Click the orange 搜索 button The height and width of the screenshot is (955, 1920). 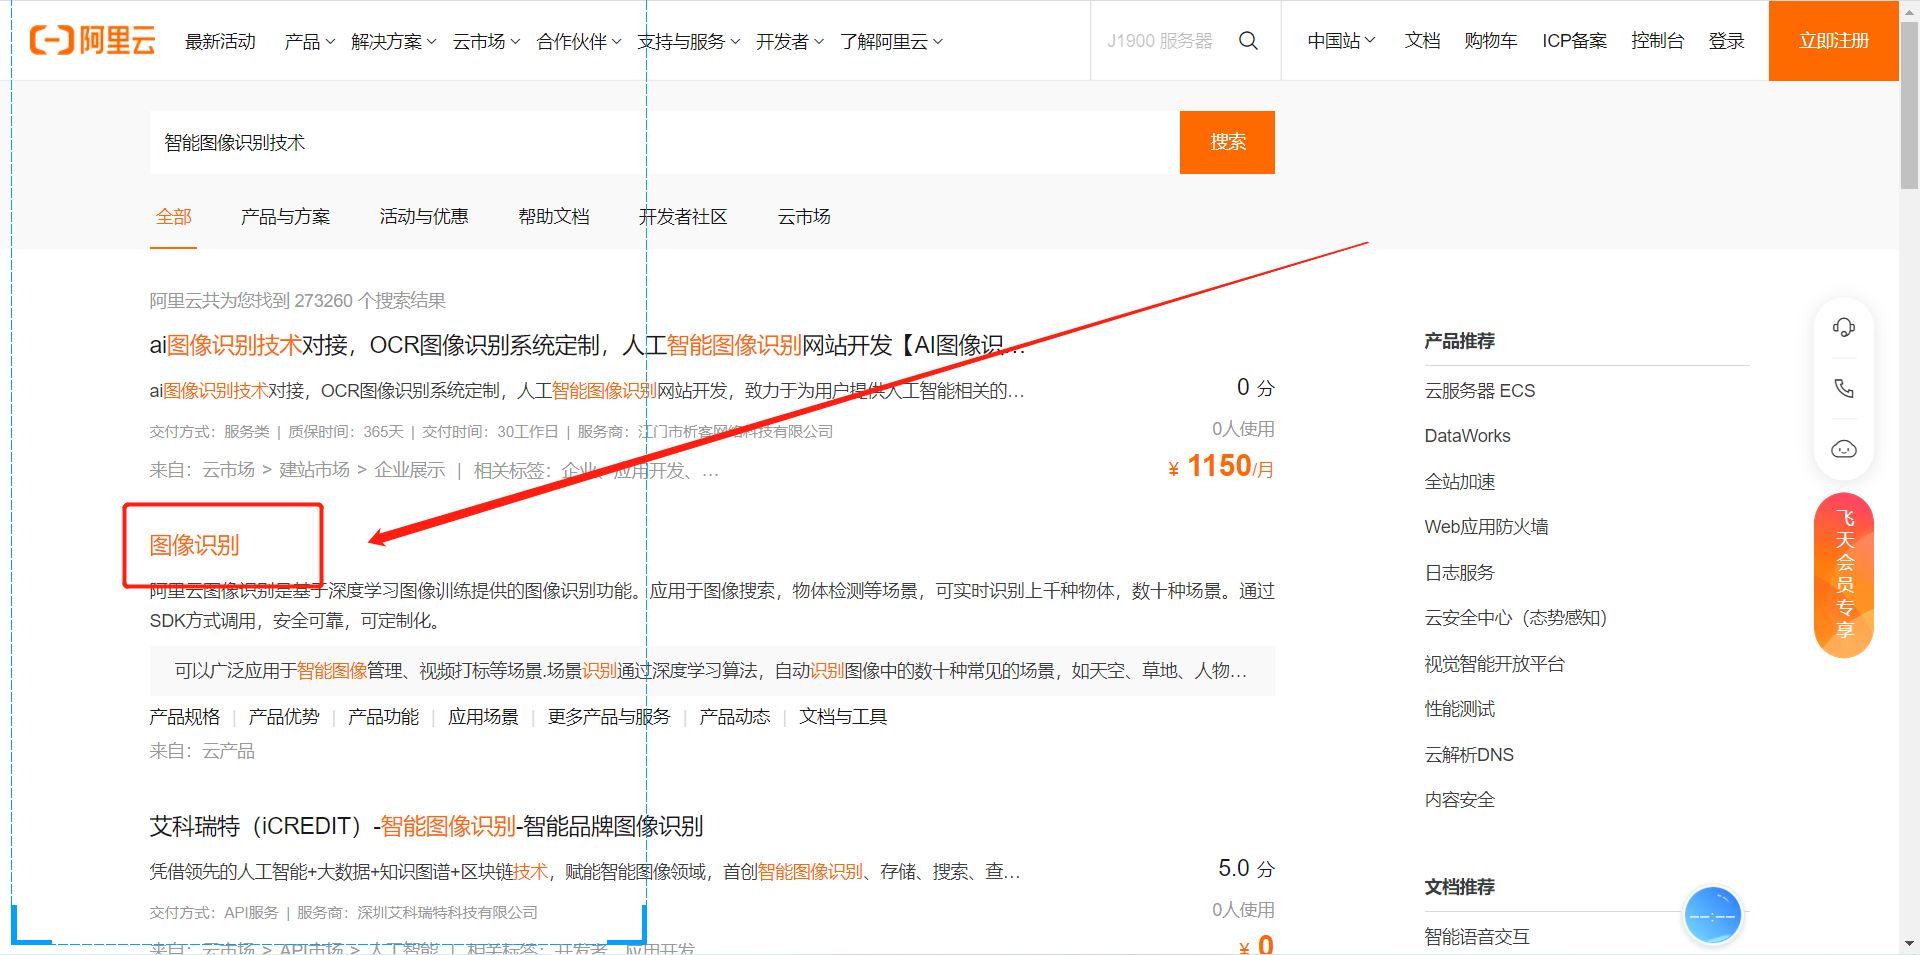[x=1227, y=142]
